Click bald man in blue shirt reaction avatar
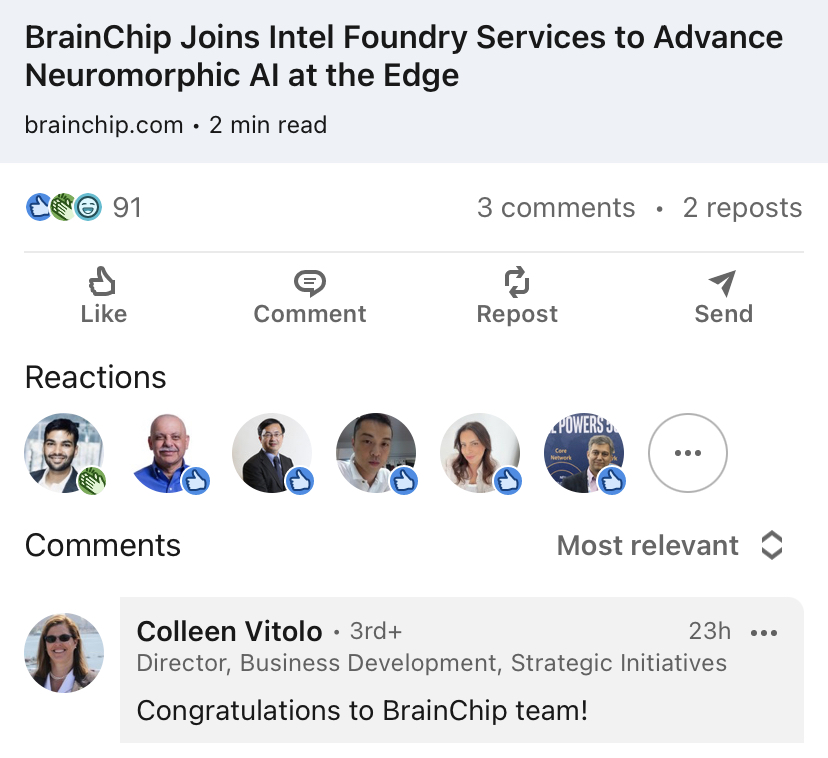 click(x=167, y=453)
